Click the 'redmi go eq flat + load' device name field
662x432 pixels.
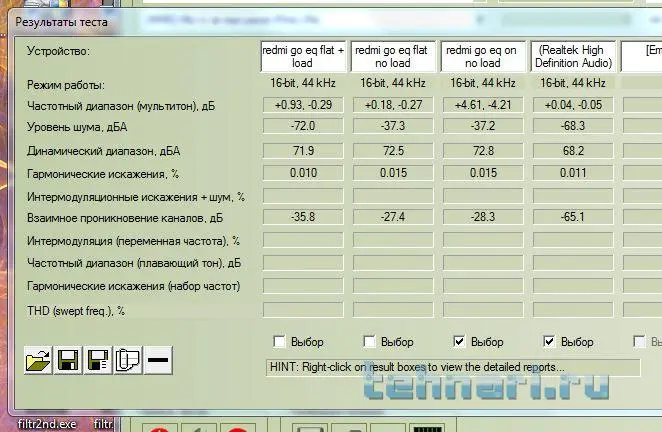pos(302,55)
